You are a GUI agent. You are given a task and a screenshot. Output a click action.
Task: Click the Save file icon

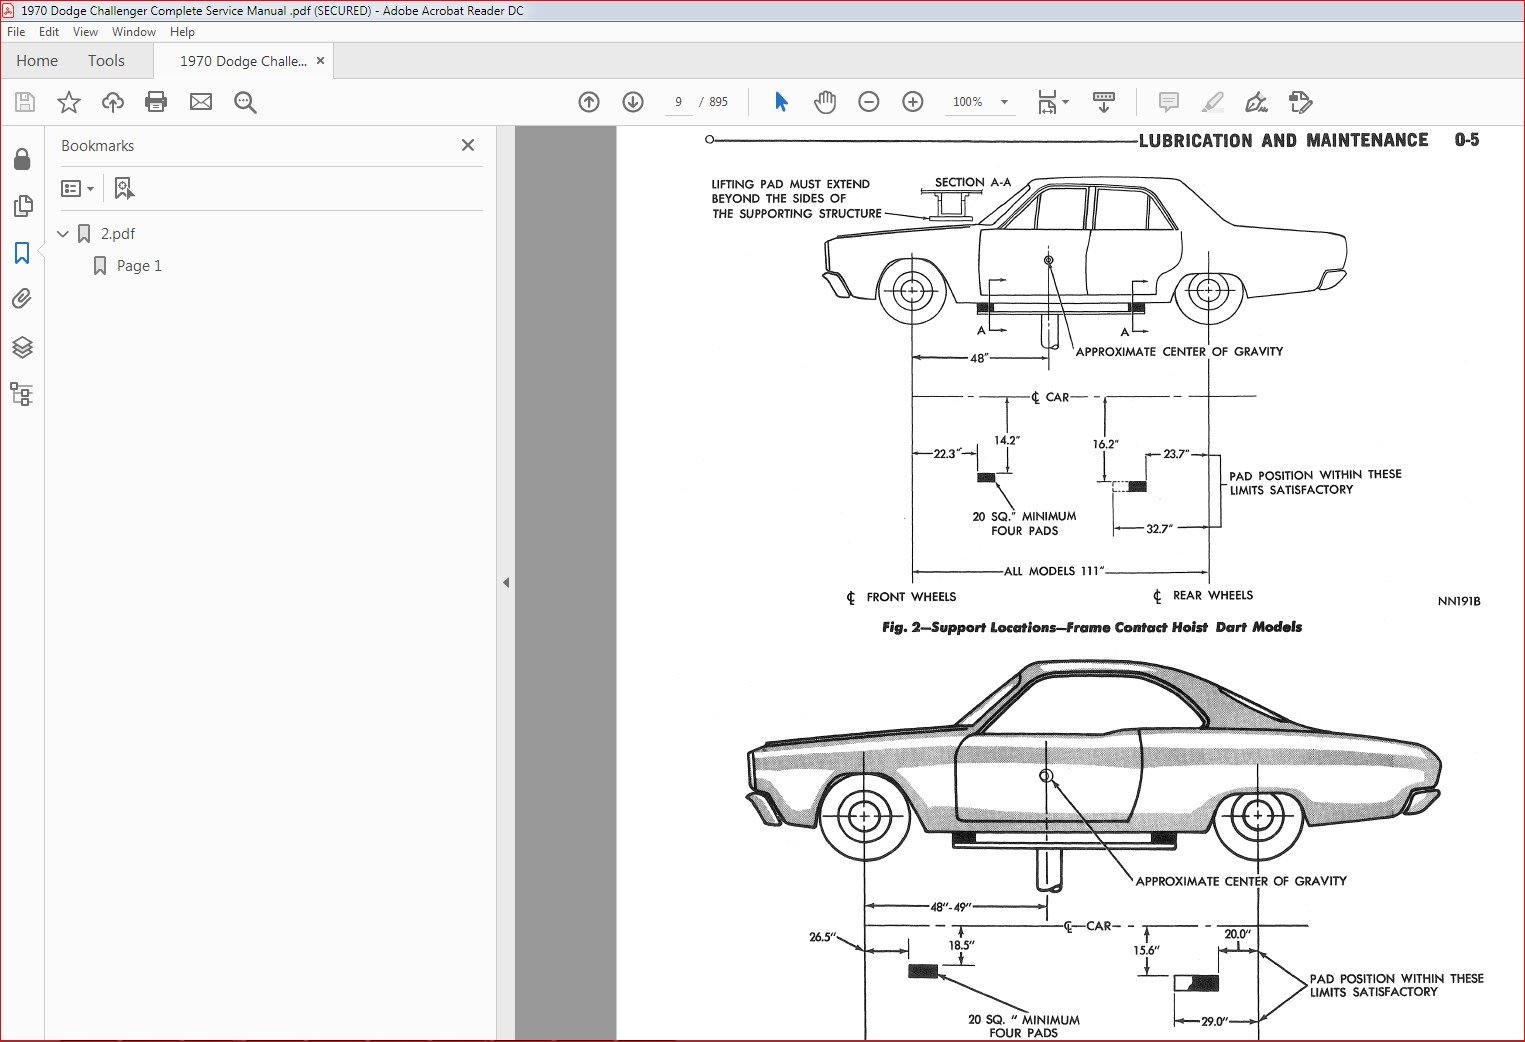[25, 102]
